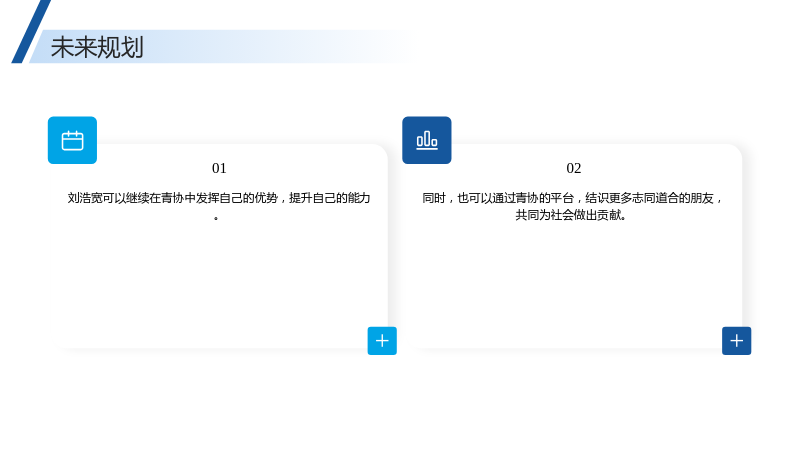Image resolution: width=800 pixels, height=450 pixels.
Task: Click the phrase 提升自己的能力 in card 01
Action: click(x=330, y=198)
